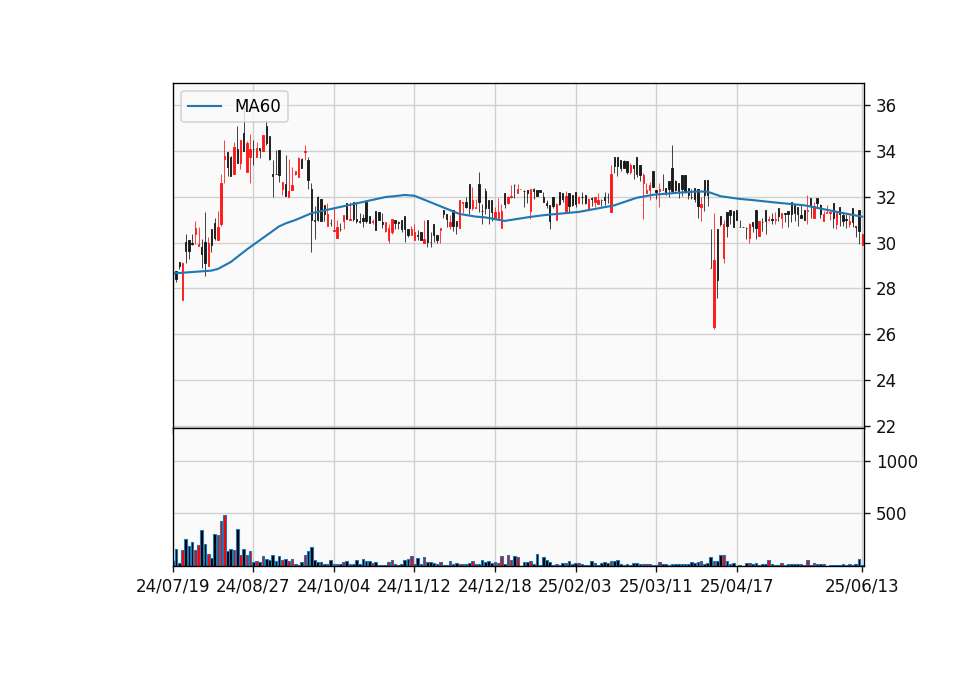The height and width of the screenshot is (690, 960).
Task: Click the blue MA60 legend line sample
Action: point(204,106)
